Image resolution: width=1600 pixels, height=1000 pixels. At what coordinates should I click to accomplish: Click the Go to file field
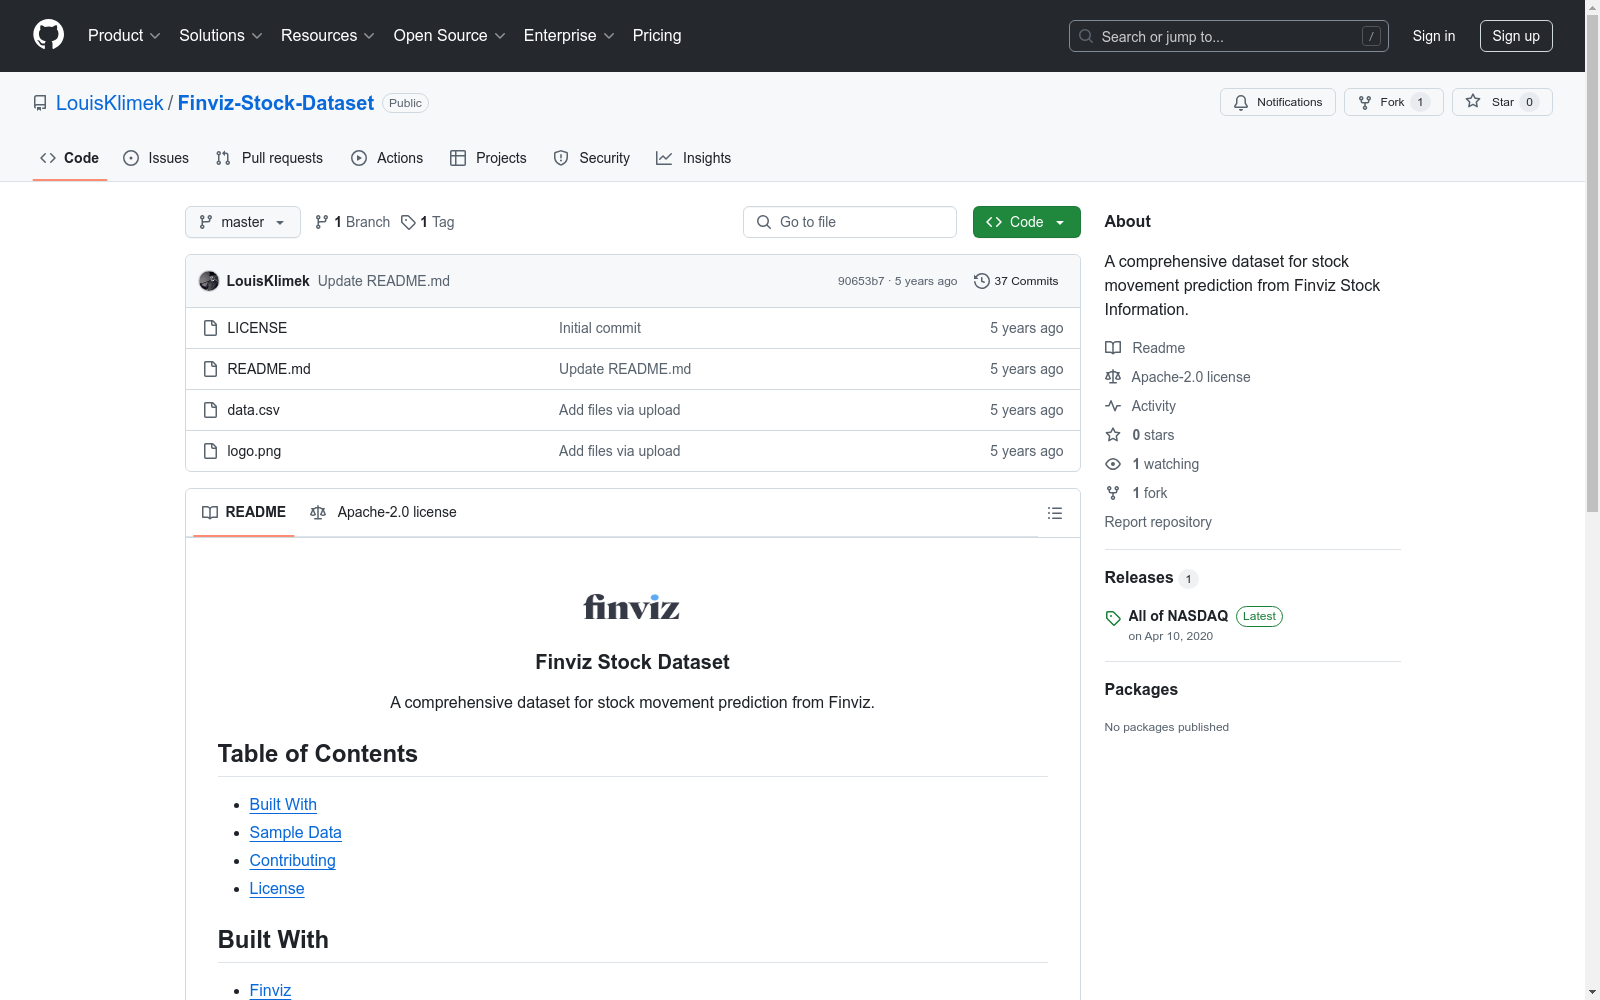[850, 222]
